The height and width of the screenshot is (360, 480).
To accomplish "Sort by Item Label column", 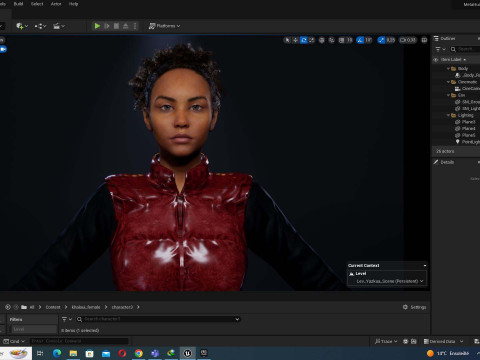I will tap(453, 60).
